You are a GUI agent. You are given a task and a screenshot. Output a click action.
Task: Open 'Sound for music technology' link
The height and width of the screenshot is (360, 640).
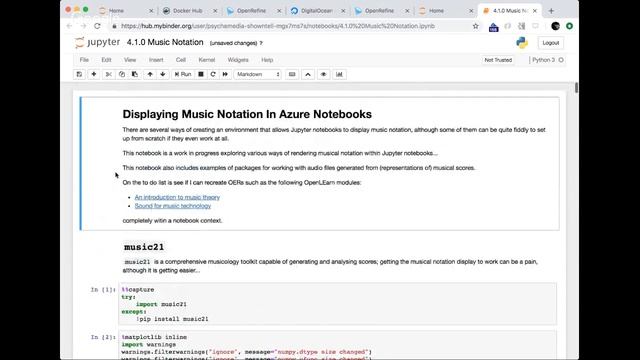173,206
